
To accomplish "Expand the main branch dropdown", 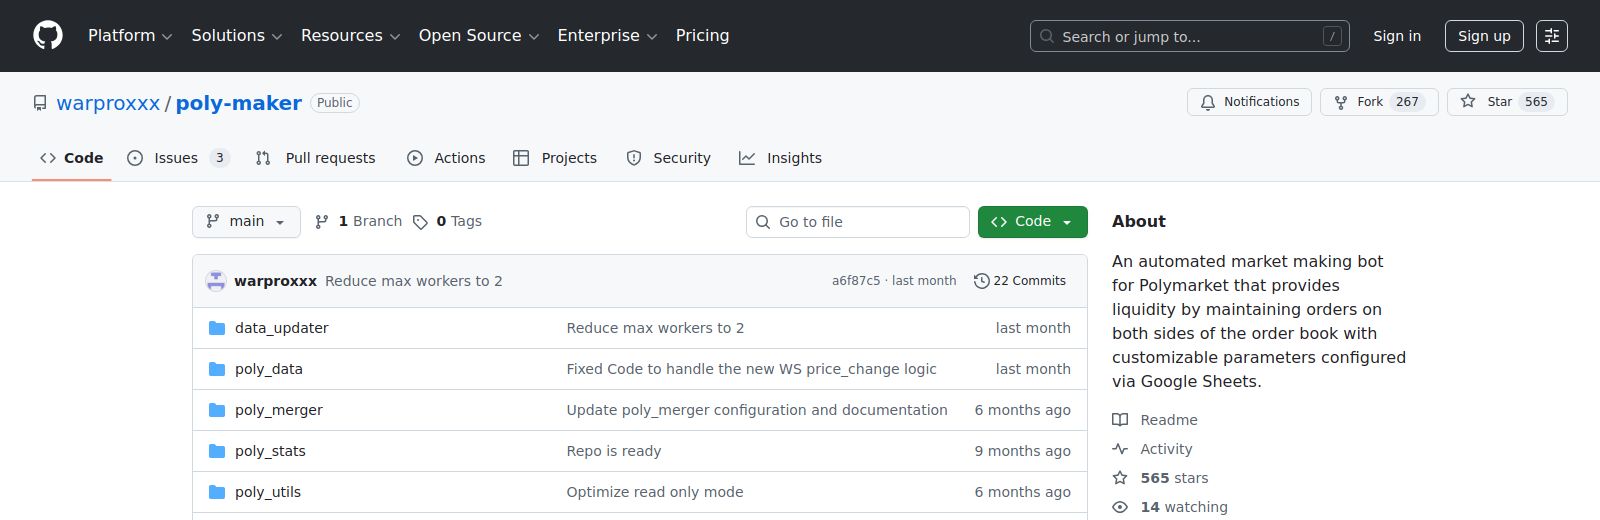I will [x=246, y=222].
